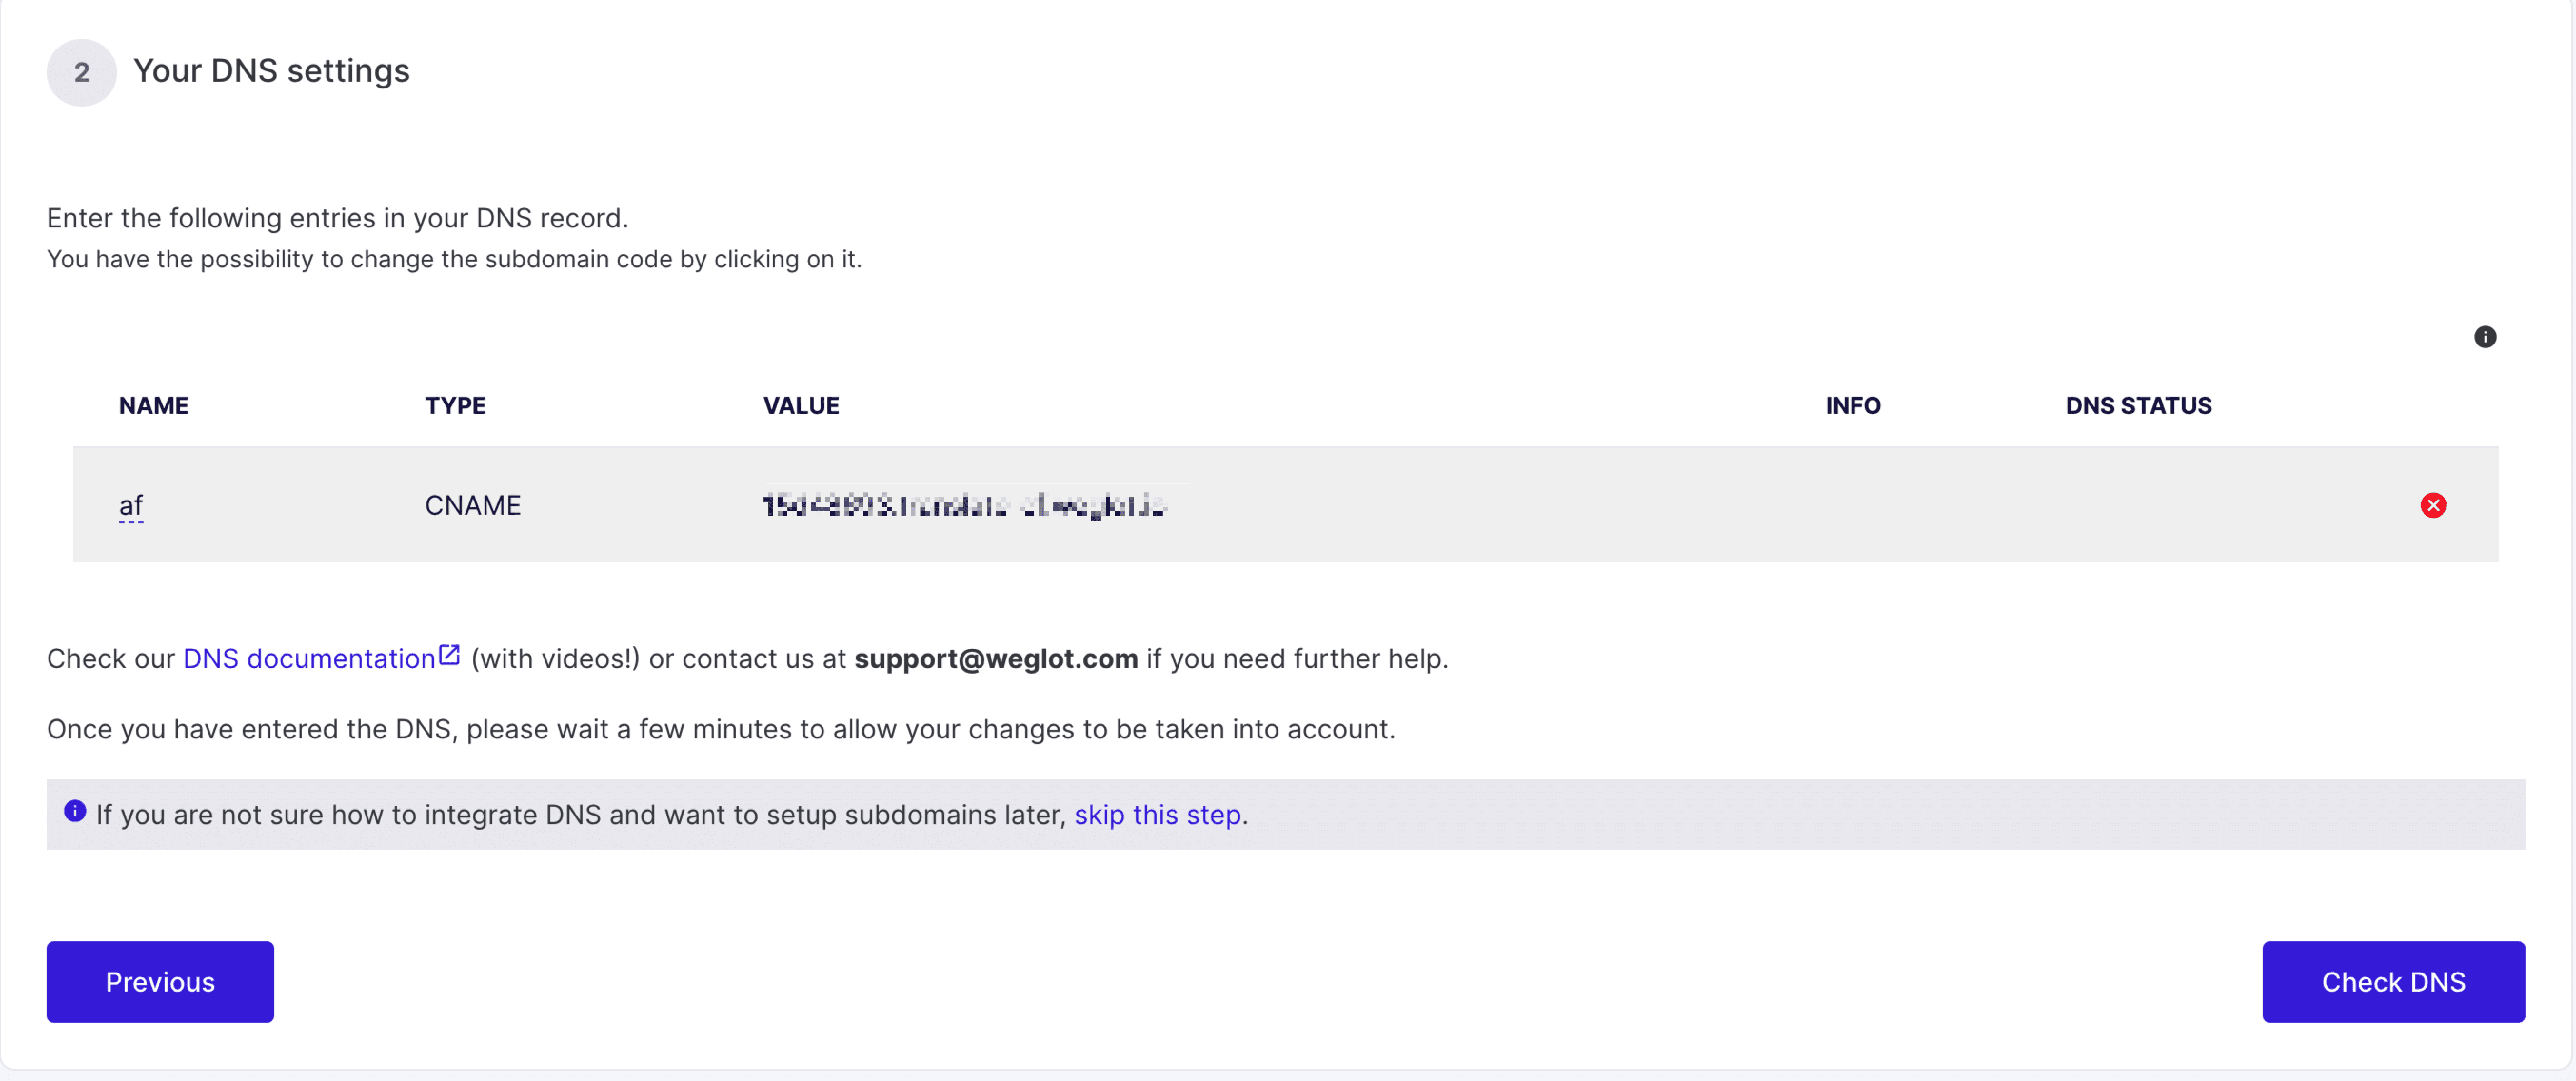Screen dimensions: 2576x1081
Task: Click the external link icon beside DNS documentation
Action: tap(449, 655)
